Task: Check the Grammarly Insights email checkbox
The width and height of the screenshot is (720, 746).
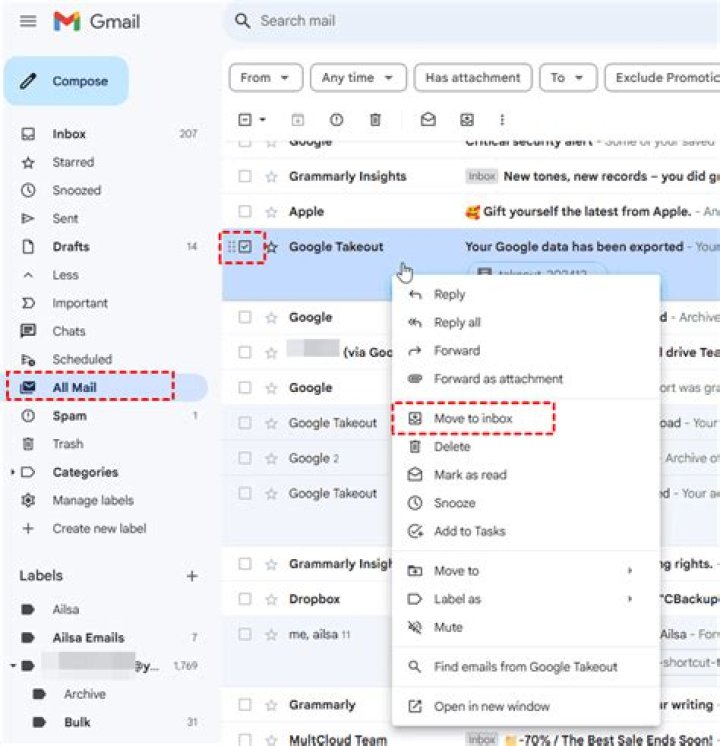Action: [245, 177]
